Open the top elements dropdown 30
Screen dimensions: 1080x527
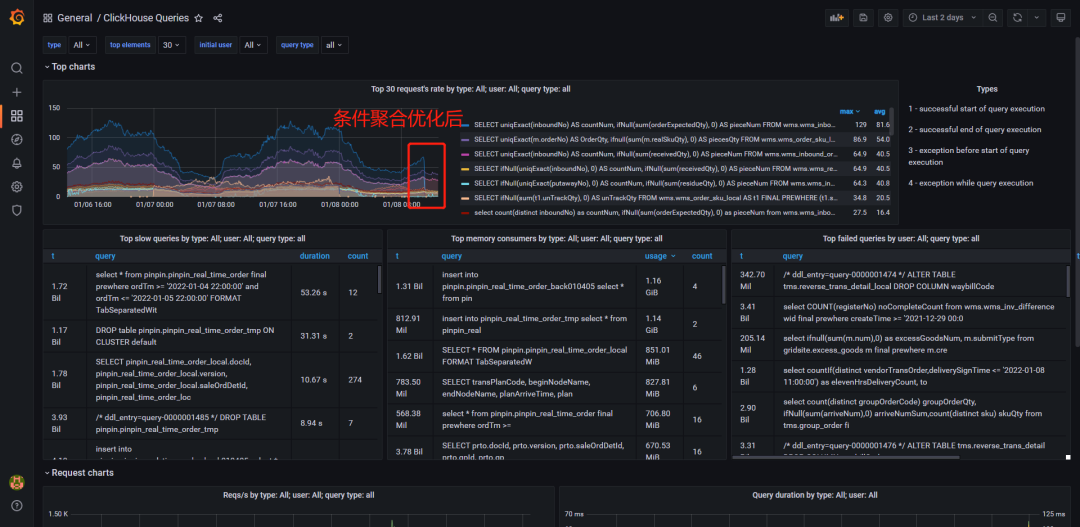point(171,45)
